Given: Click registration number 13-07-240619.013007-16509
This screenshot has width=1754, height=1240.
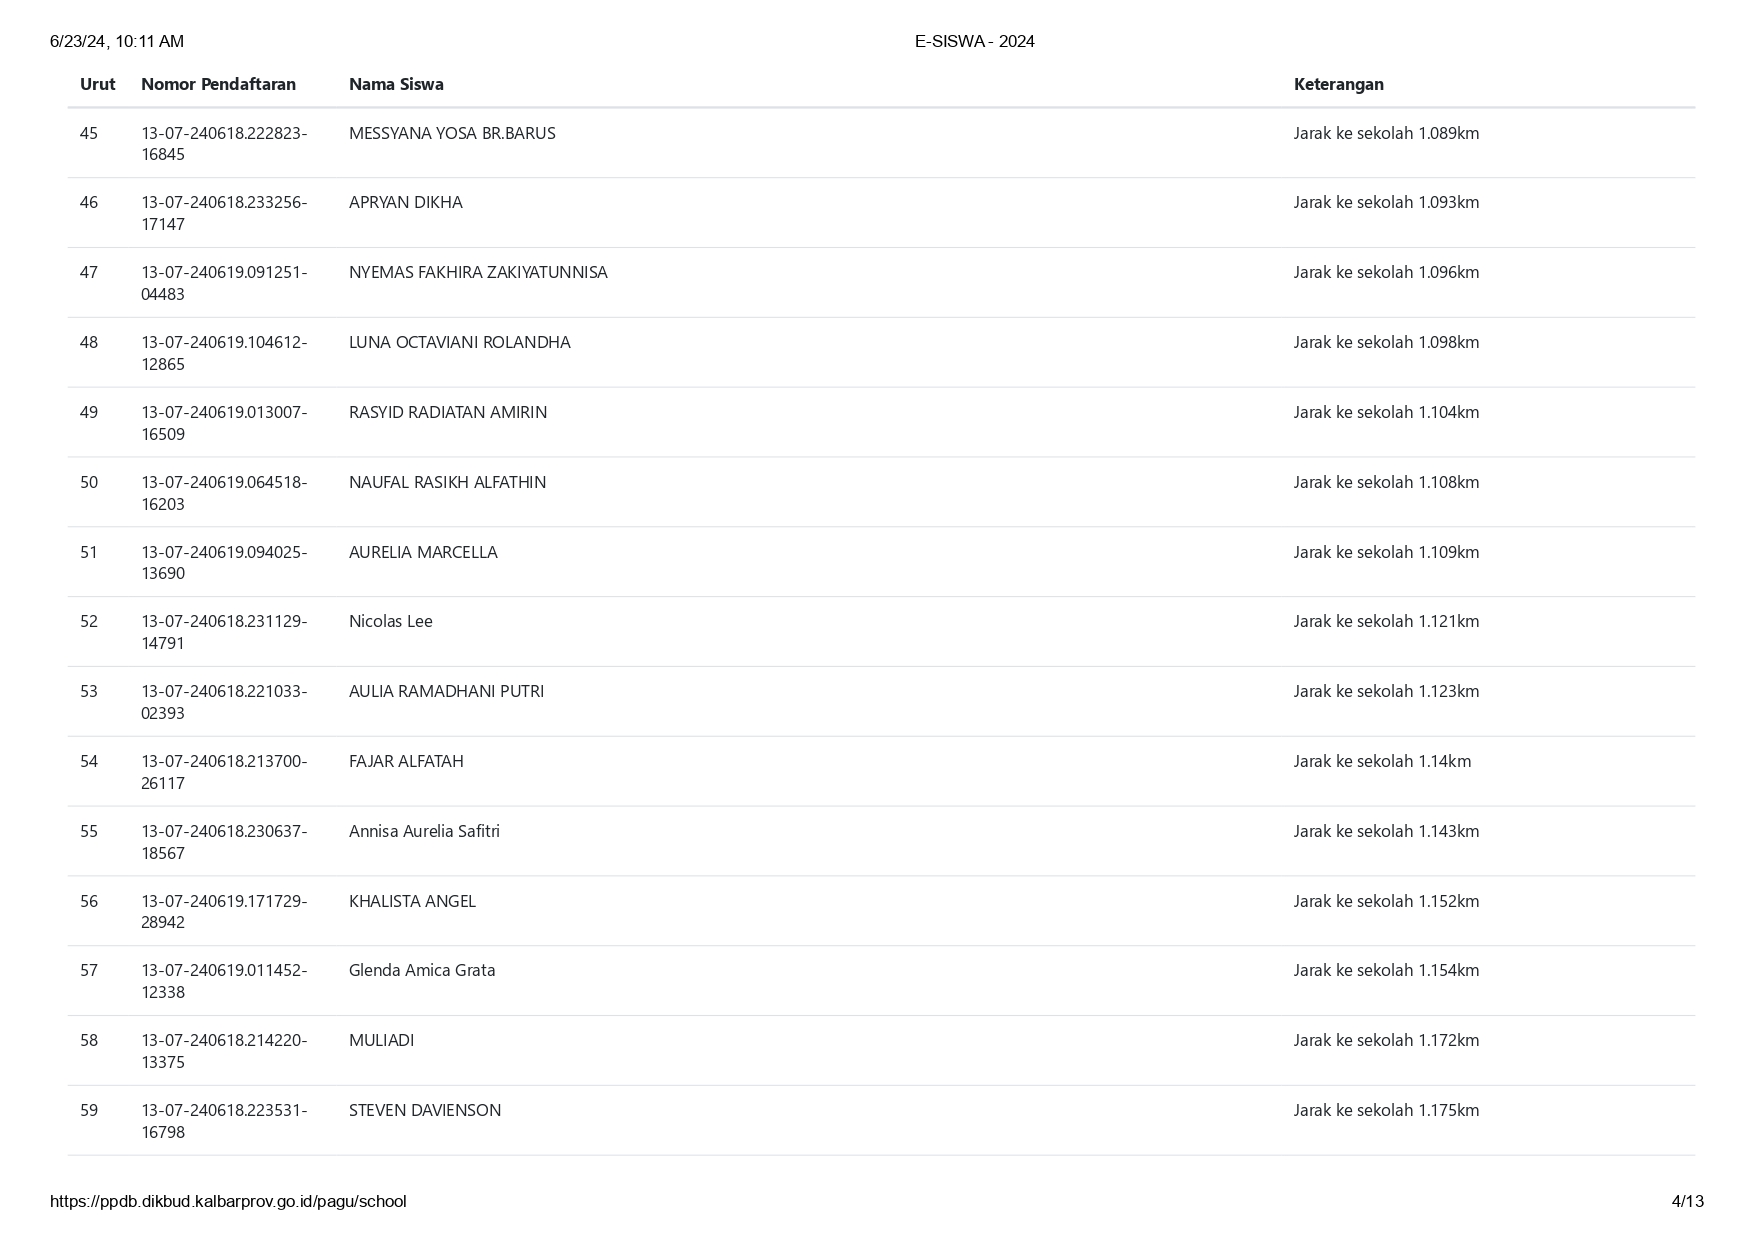Looking at the screenshot, I should [224, 423].
